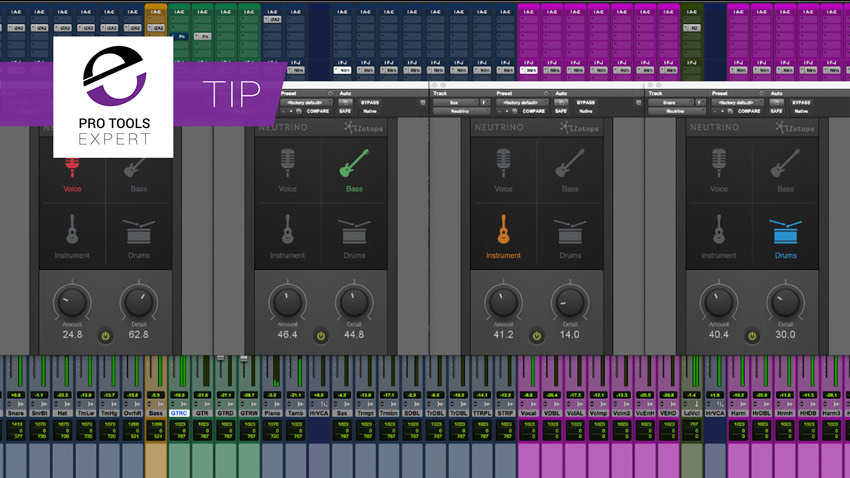Viewport: 850px width, 478px height.
Task: Select the Snare track name in mixer
Action: click(x=16, y=413)
